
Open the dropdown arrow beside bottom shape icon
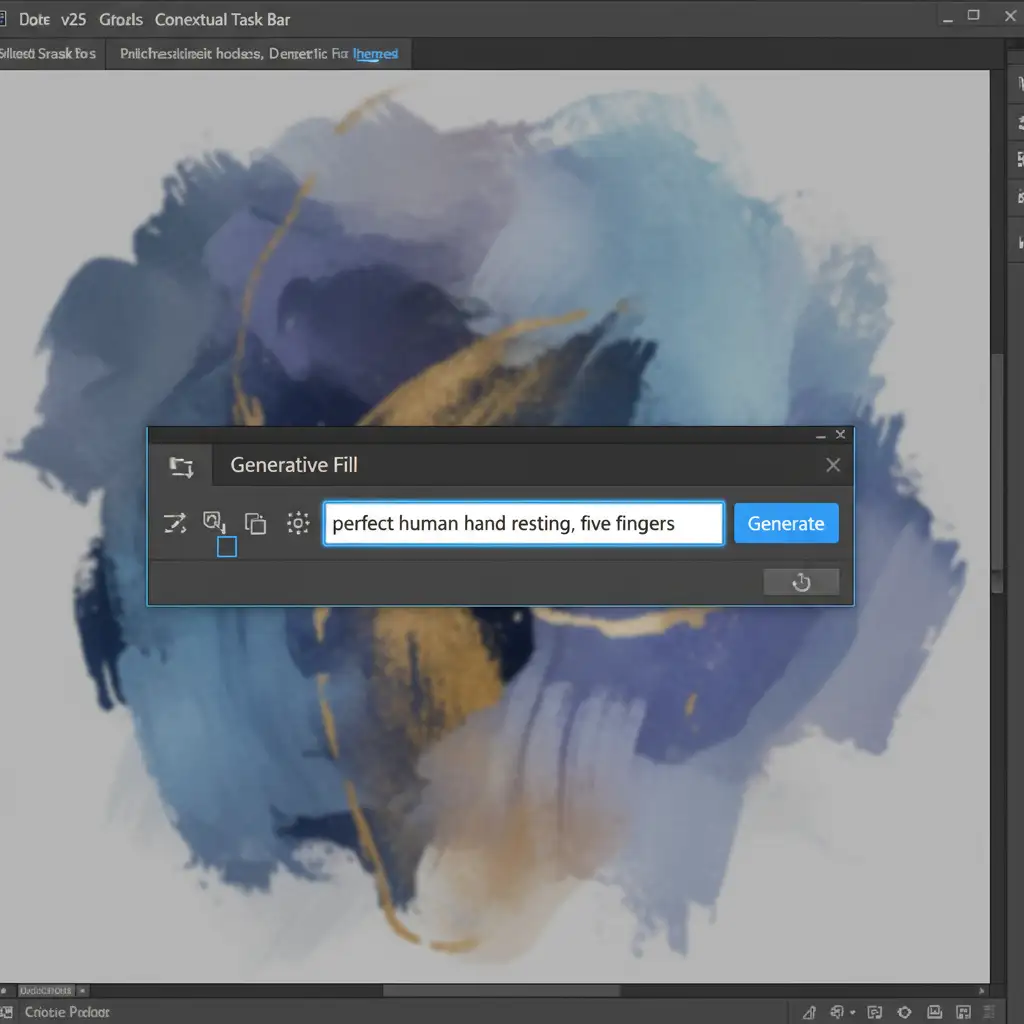[851, 1012]
